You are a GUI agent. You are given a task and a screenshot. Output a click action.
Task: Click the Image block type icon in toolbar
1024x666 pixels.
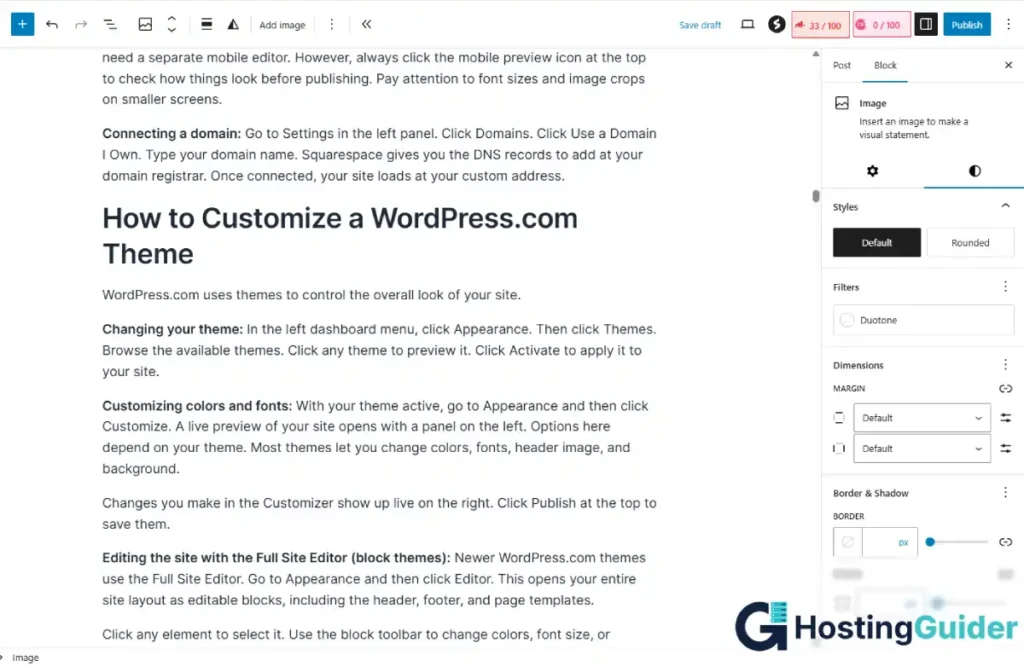145,24
